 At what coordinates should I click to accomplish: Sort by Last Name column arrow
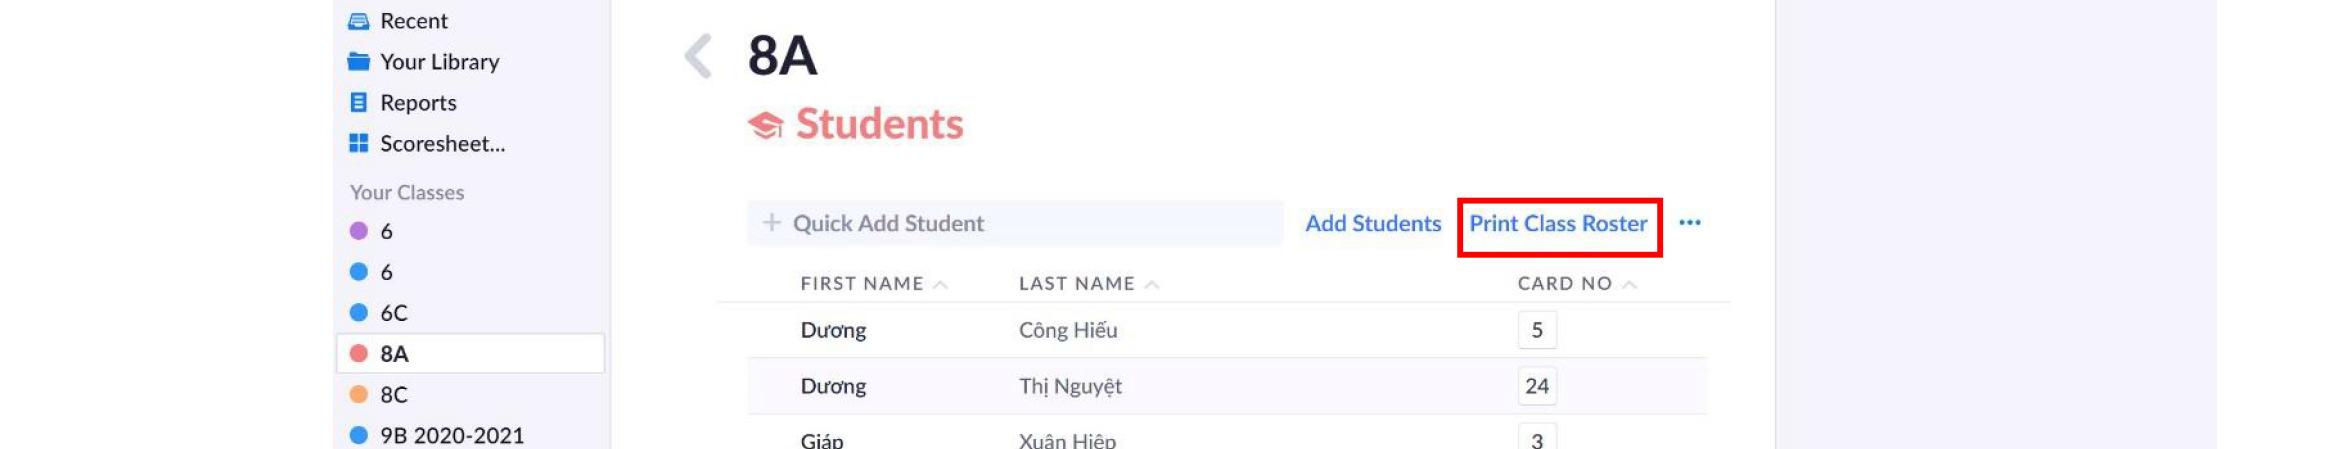(1152, 285)
